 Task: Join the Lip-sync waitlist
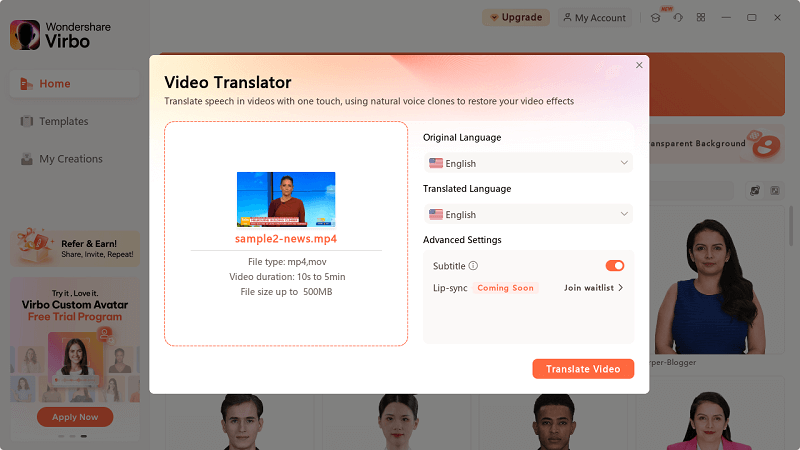[x=593, y=288]
